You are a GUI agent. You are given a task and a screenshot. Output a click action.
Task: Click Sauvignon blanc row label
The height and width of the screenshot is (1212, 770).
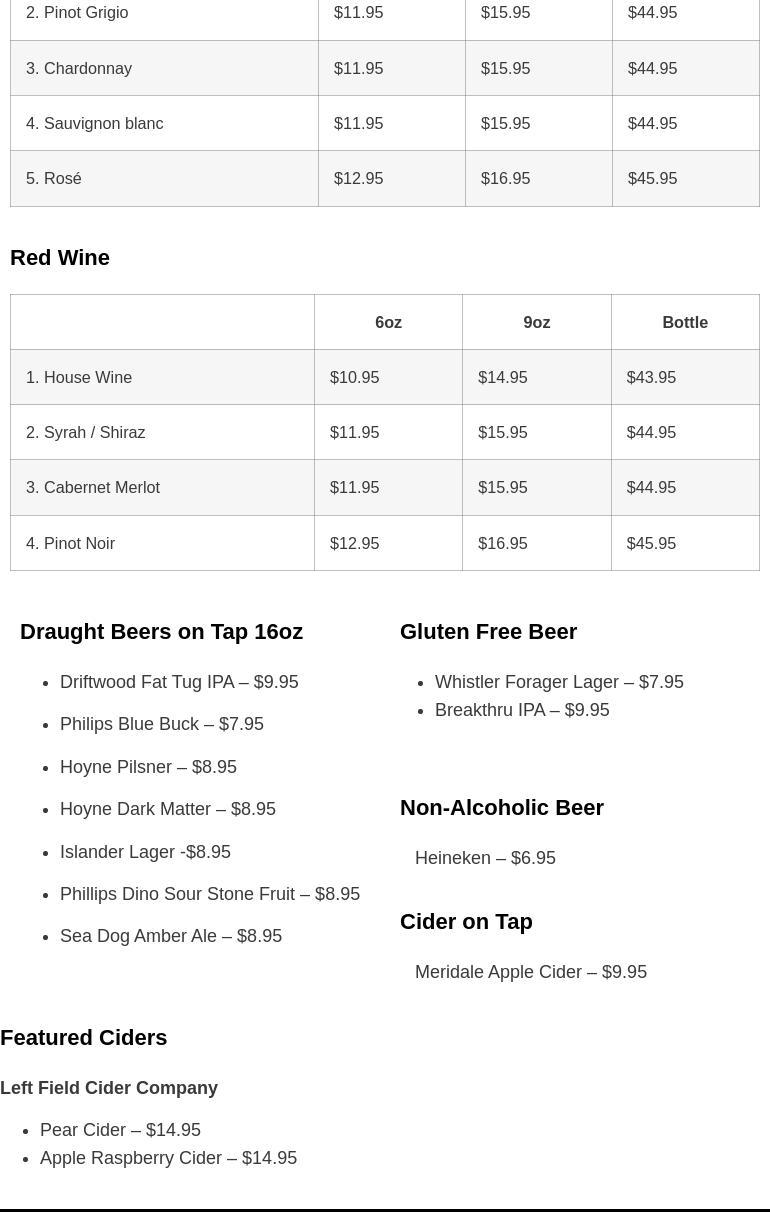coord(95,123)
